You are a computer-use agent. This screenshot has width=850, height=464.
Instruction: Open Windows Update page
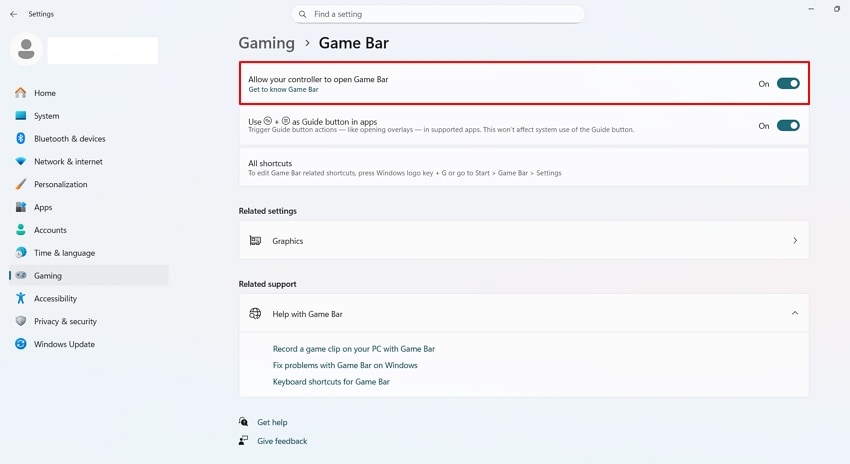[89, 344]
